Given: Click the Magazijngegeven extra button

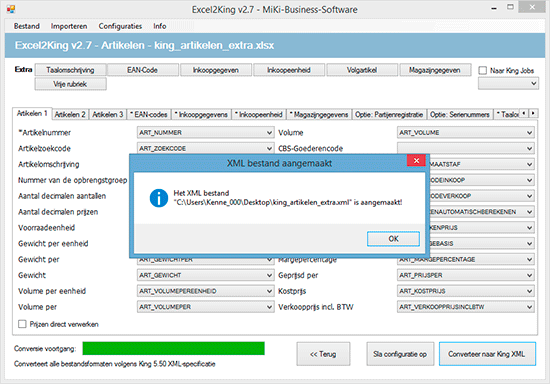Looking at the screenshot, I should [x=435, y=70].
